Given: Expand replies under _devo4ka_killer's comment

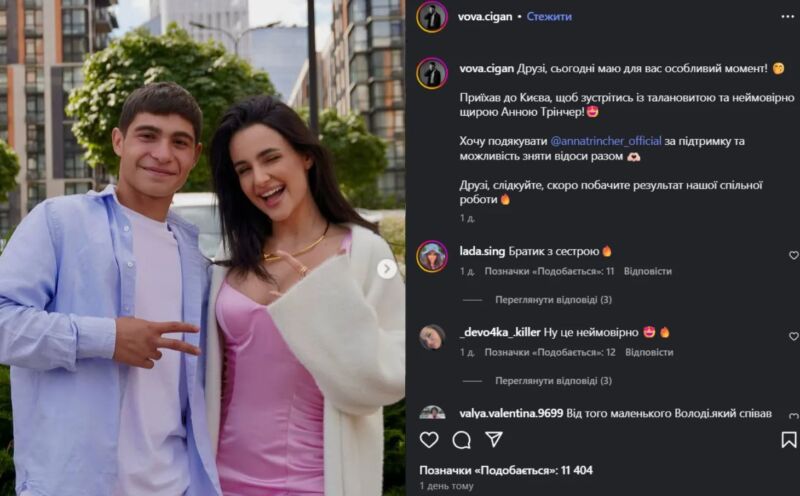Looking at the screenshot, I should point(553,381).
